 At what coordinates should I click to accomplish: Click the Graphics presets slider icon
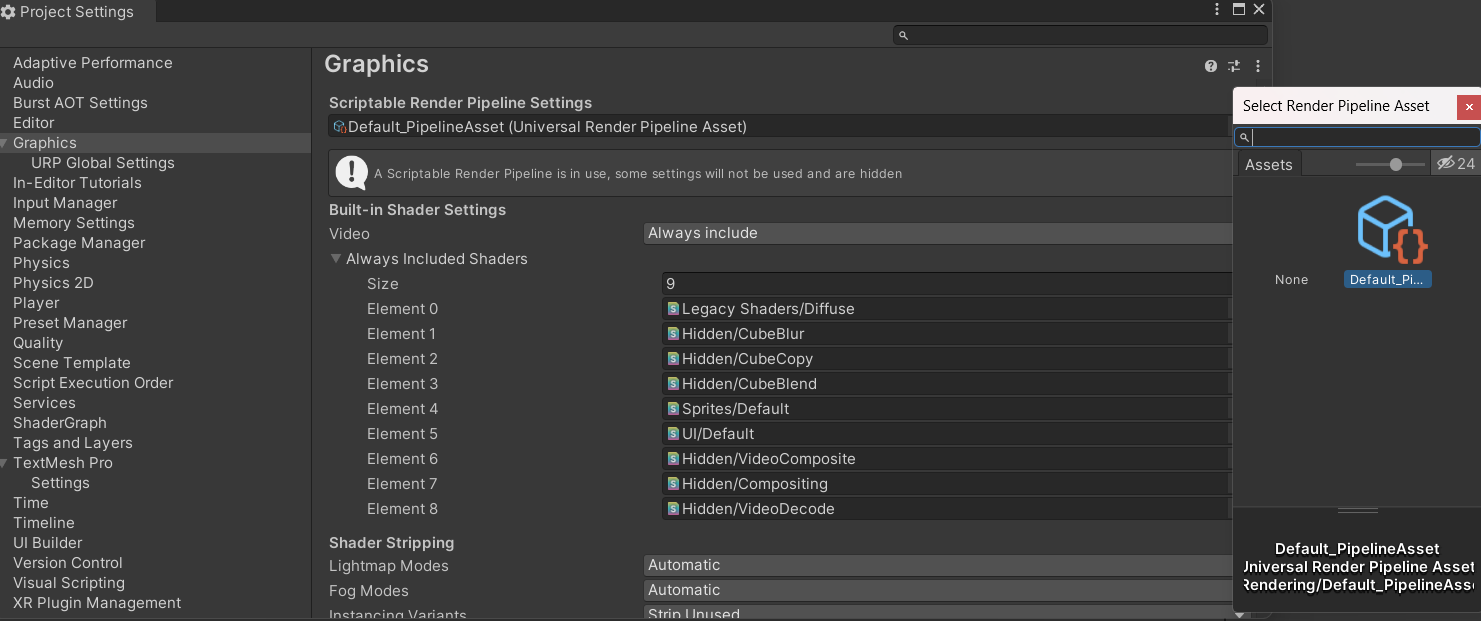[1234, 66]
